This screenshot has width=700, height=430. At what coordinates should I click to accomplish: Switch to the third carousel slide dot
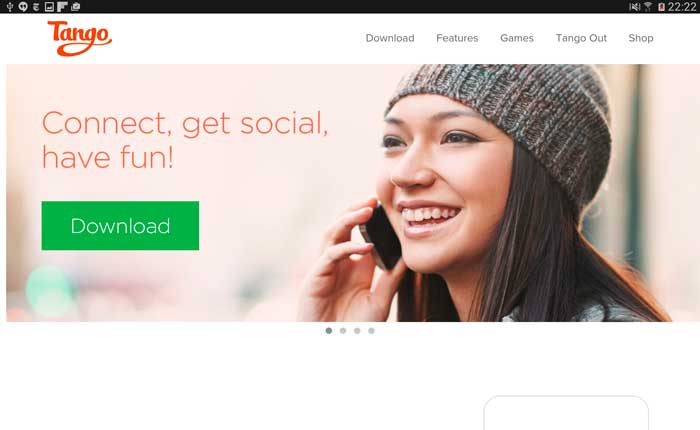[357, 330]
